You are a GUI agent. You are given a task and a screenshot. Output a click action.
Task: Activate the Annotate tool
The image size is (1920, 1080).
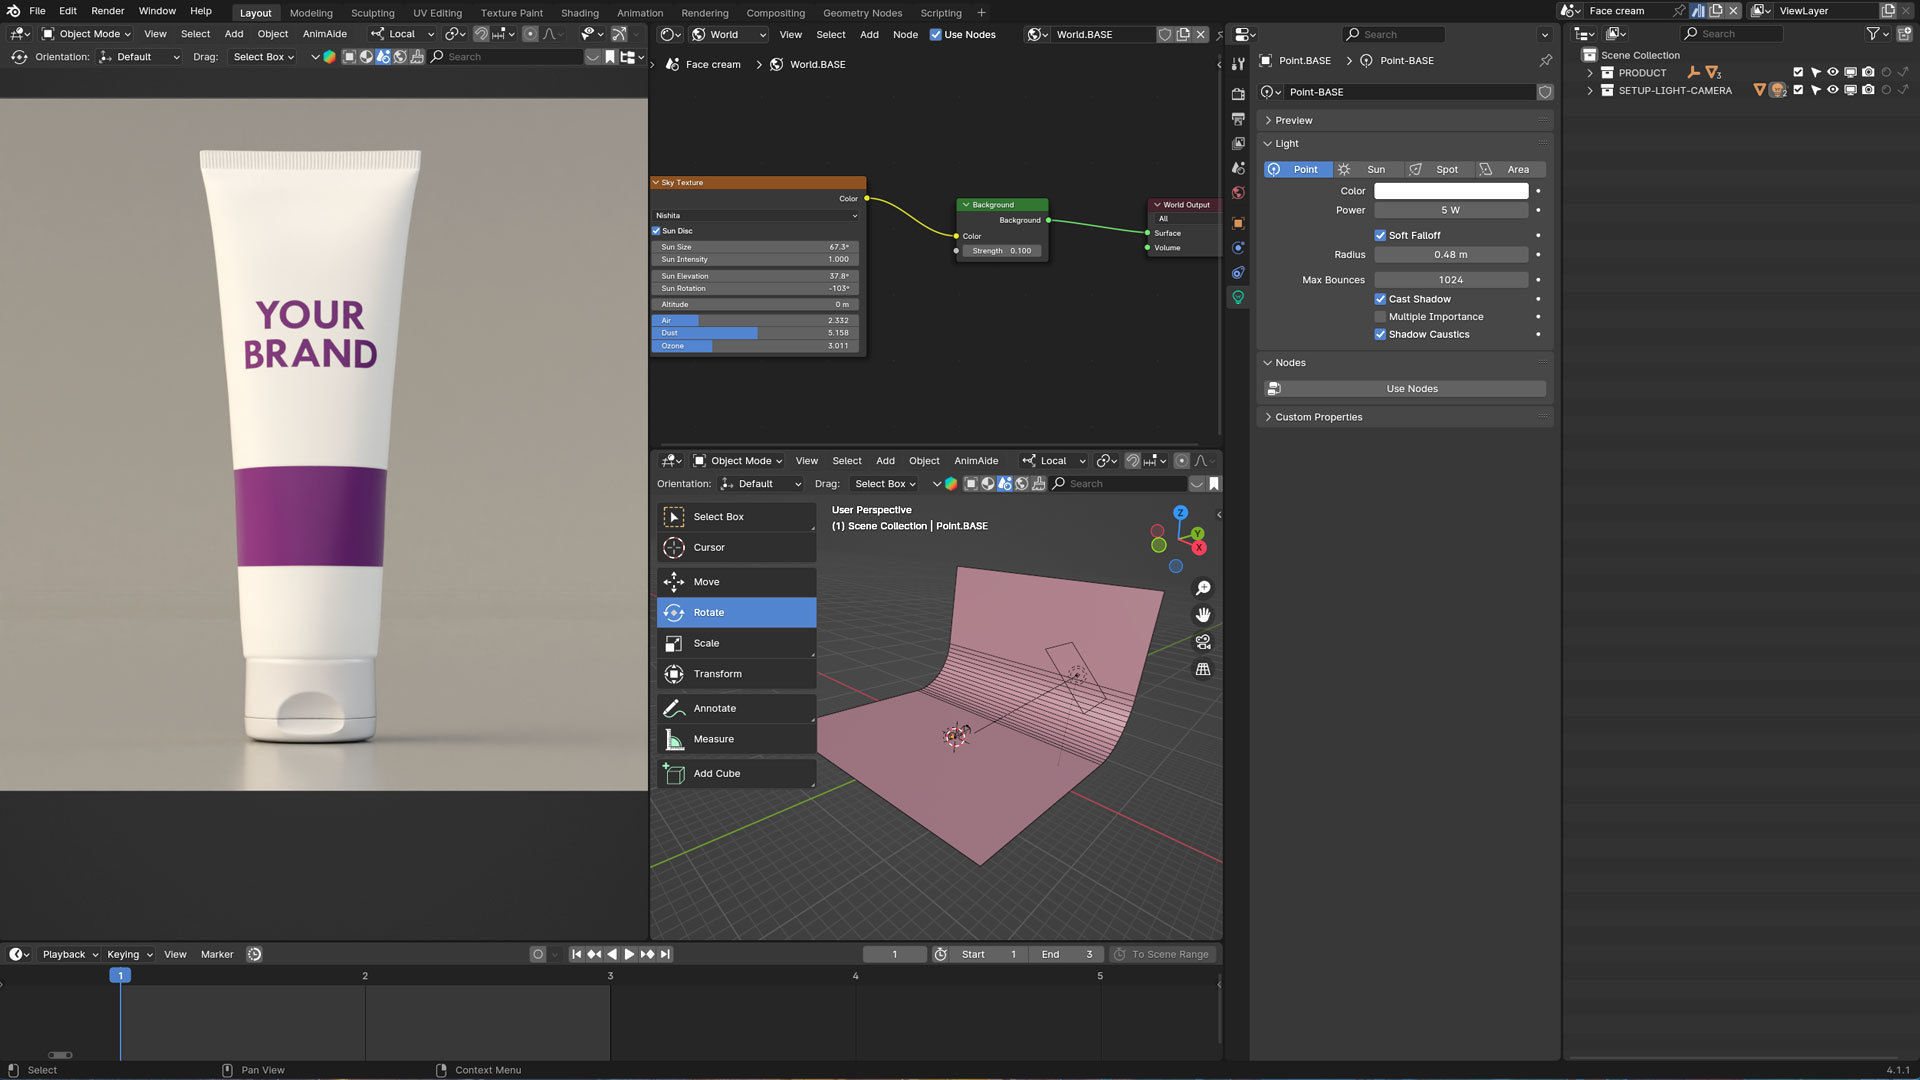coord(735,708)
